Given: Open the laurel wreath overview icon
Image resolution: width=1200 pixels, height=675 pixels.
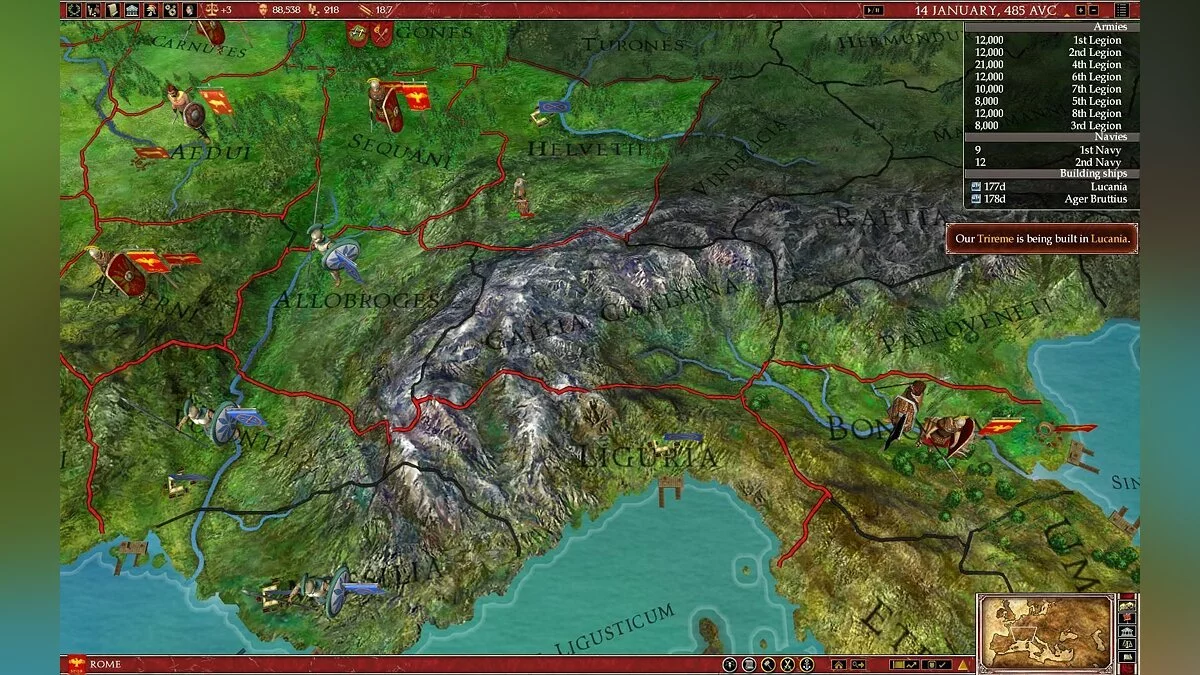Looking at the screenshot, I should click(x=74, y=10).
